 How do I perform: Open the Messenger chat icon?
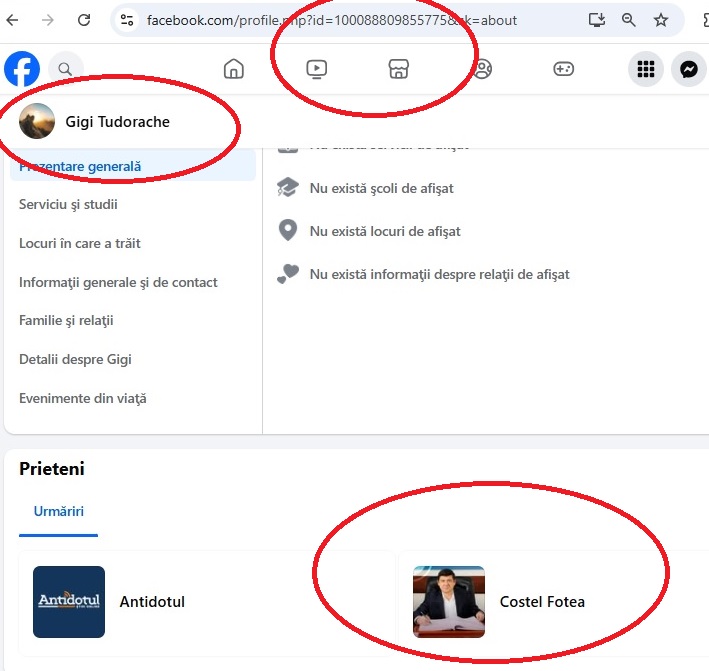coord(689,69)
